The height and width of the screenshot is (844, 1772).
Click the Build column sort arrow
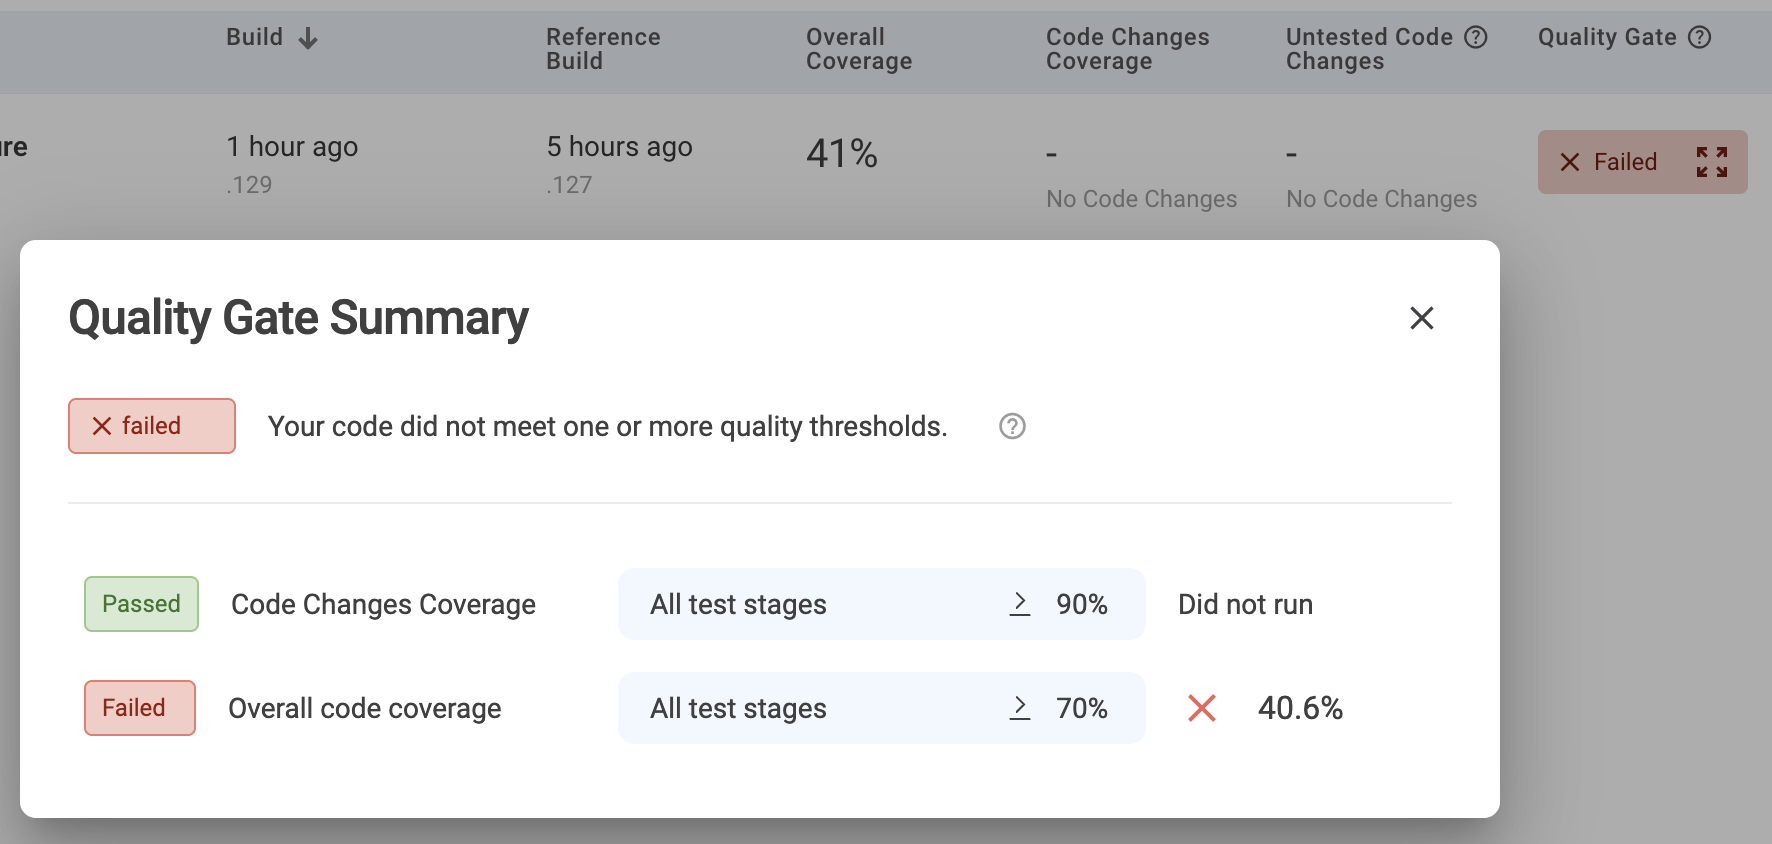[x=308, y=38]
